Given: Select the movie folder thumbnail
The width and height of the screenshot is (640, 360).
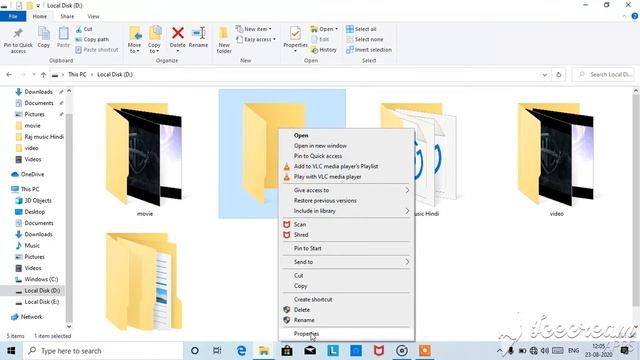Looking at the screenshot, I should coord(144,154).
